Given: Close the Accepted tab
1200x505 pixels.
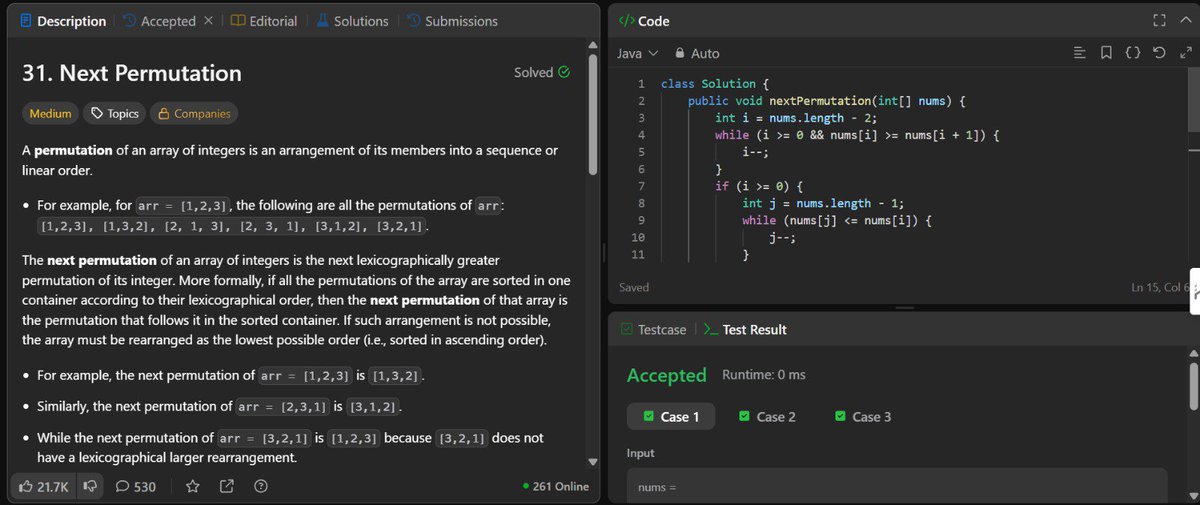Looking at the screenshot, I should click(x=208, y=21).
